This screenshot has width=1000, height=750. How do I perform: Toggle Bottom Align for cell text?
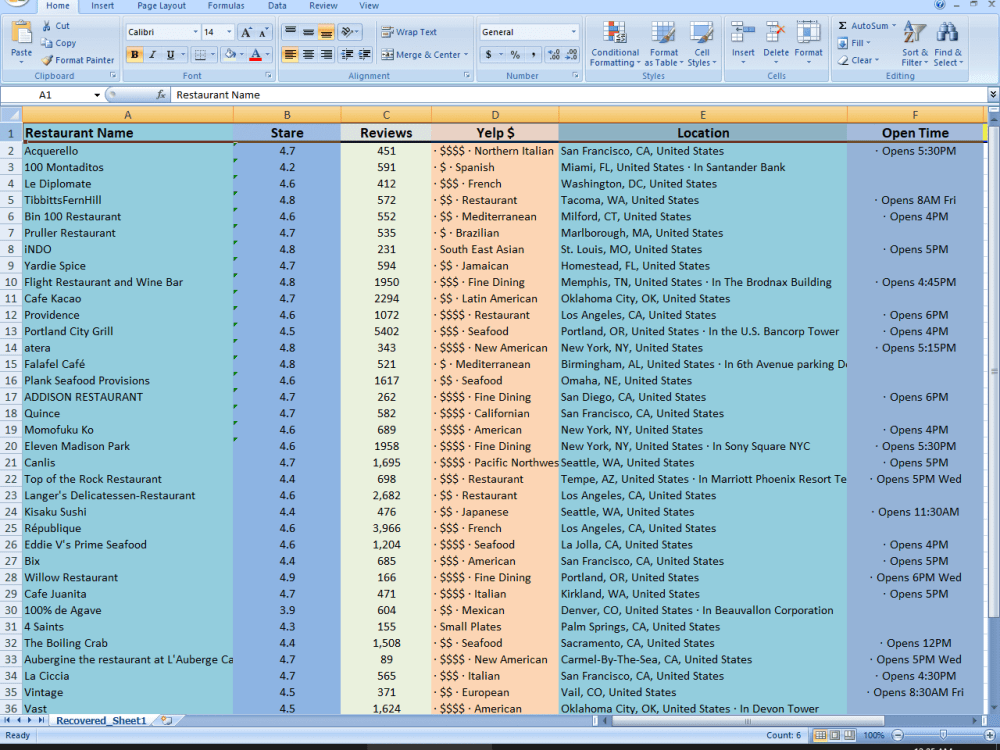tap(326, 32)
